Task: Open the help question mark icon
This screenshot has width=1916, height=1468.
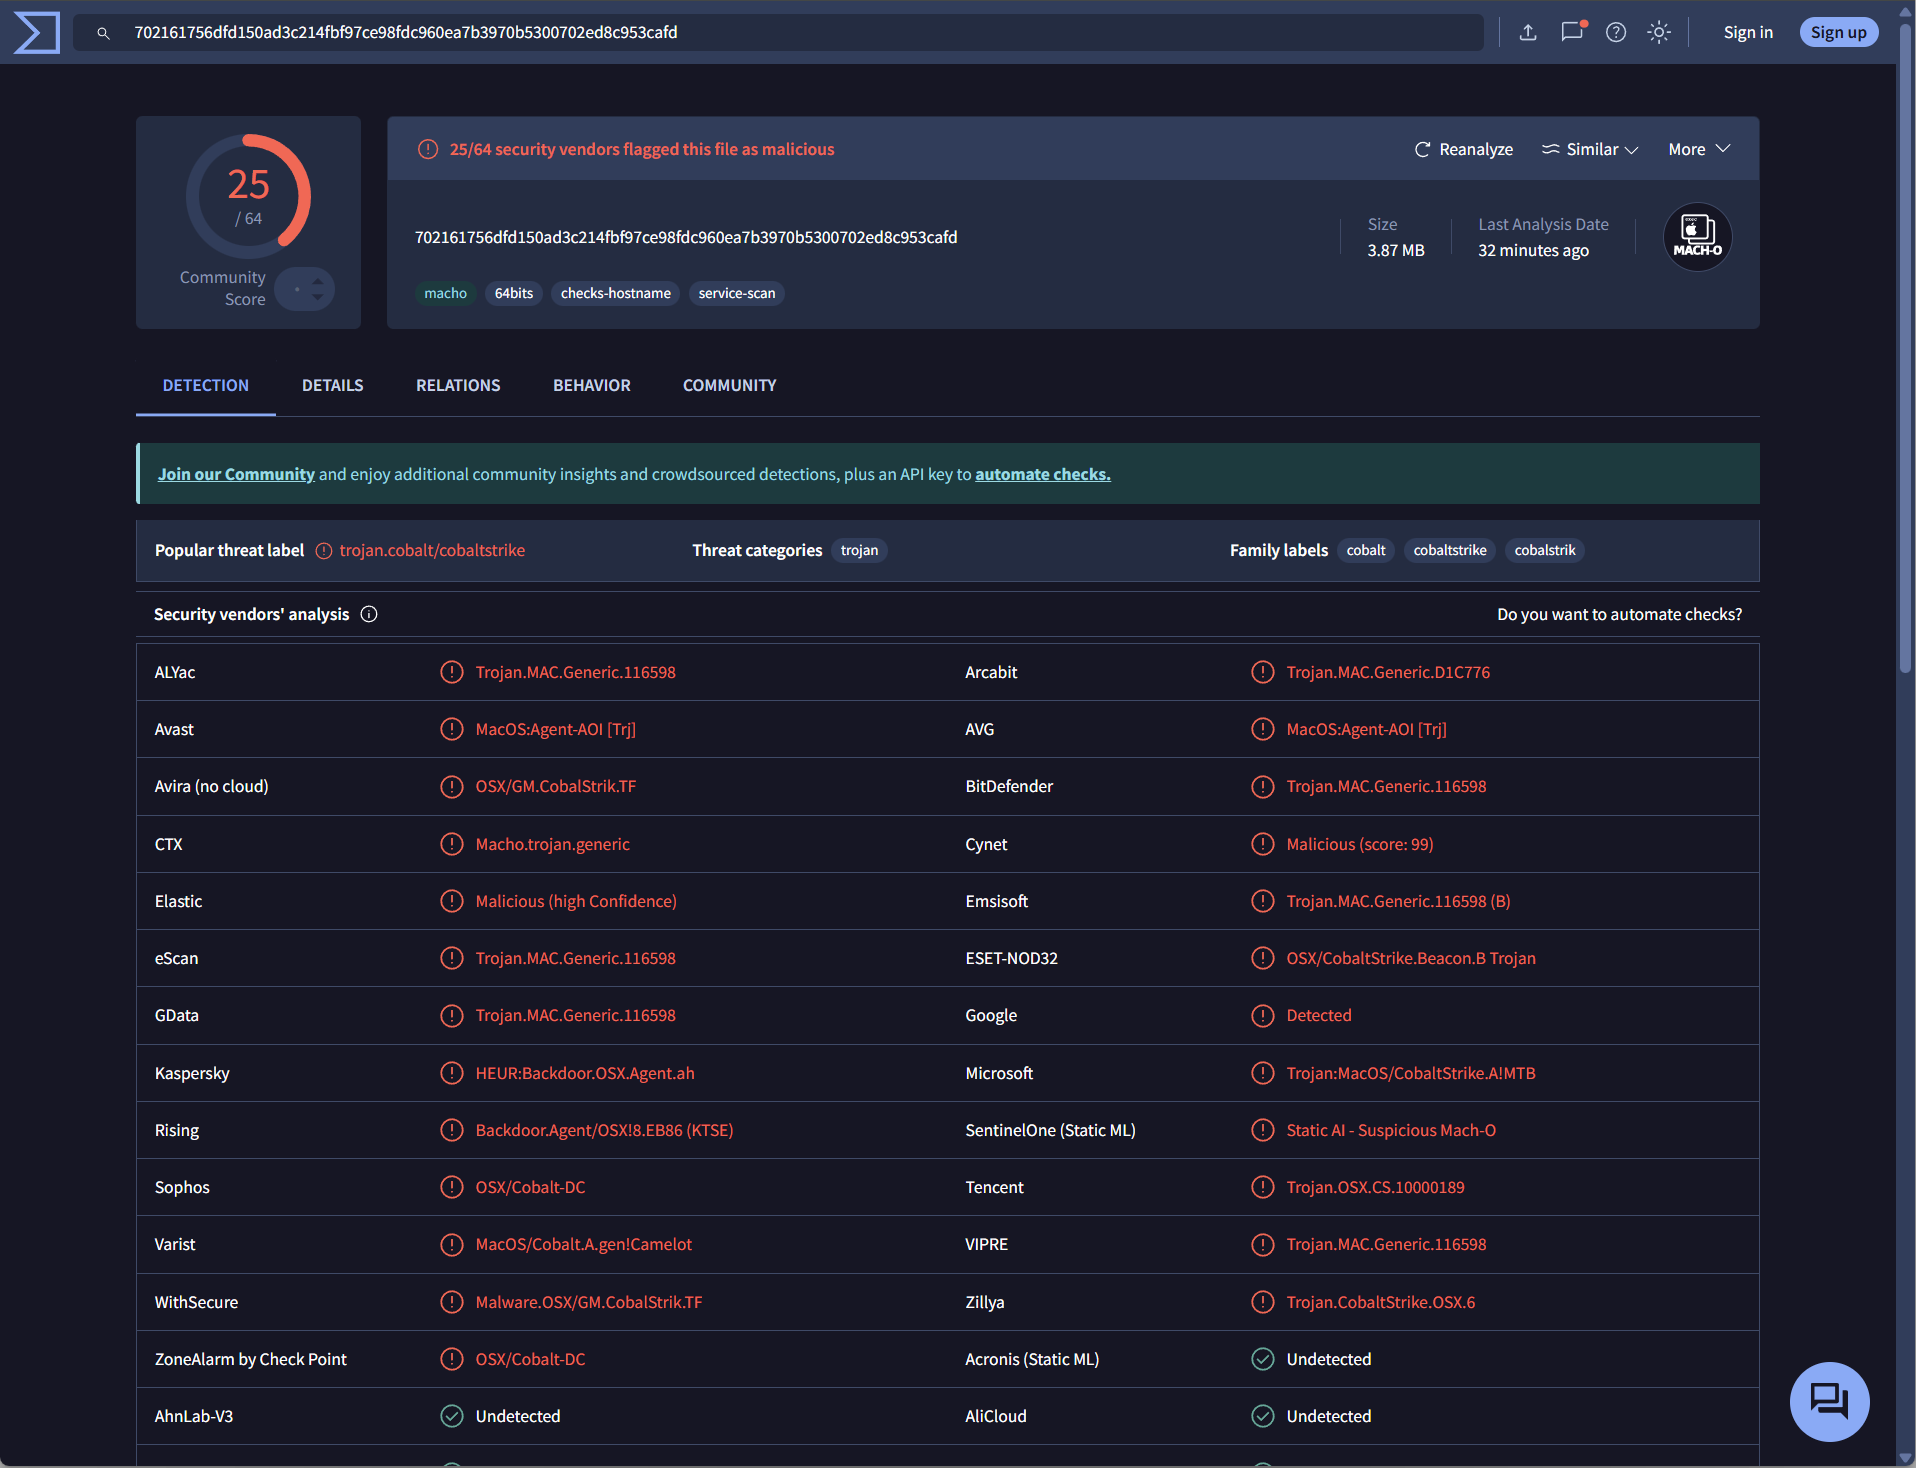Action: tap(1616, 32)
